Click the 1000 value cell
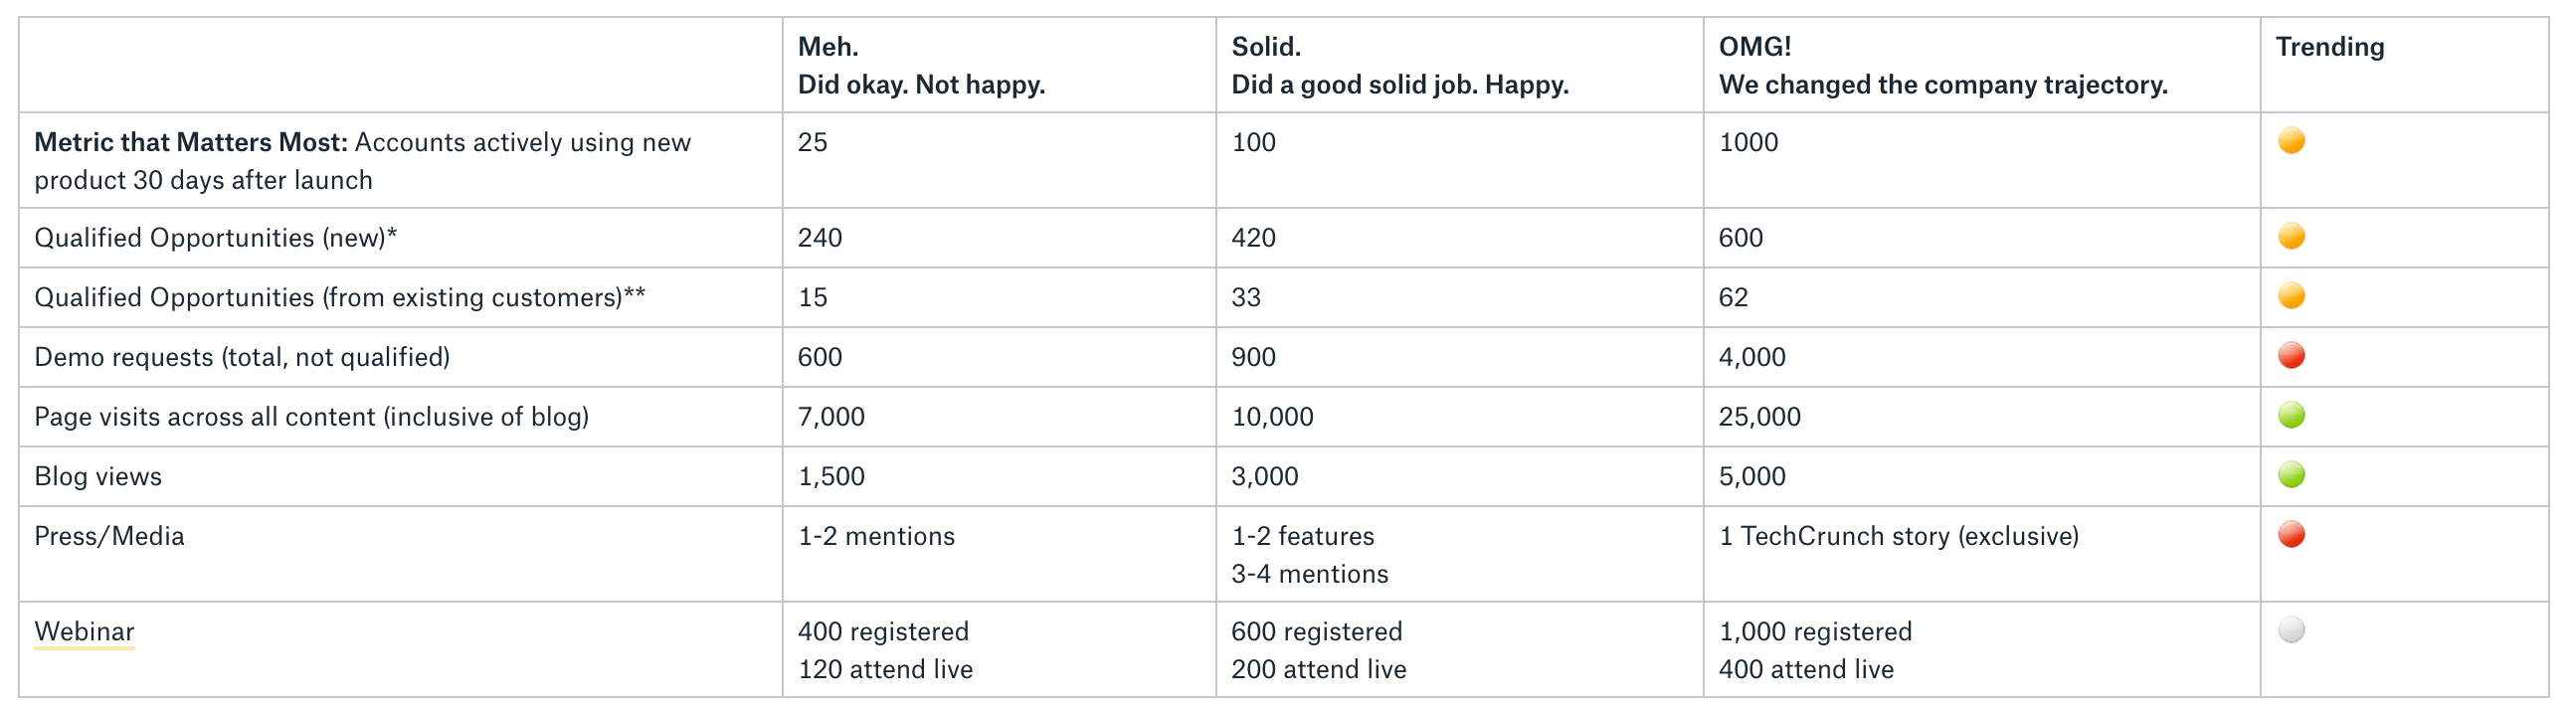This screenshot has width=2576, height=708. [1748, 142]
